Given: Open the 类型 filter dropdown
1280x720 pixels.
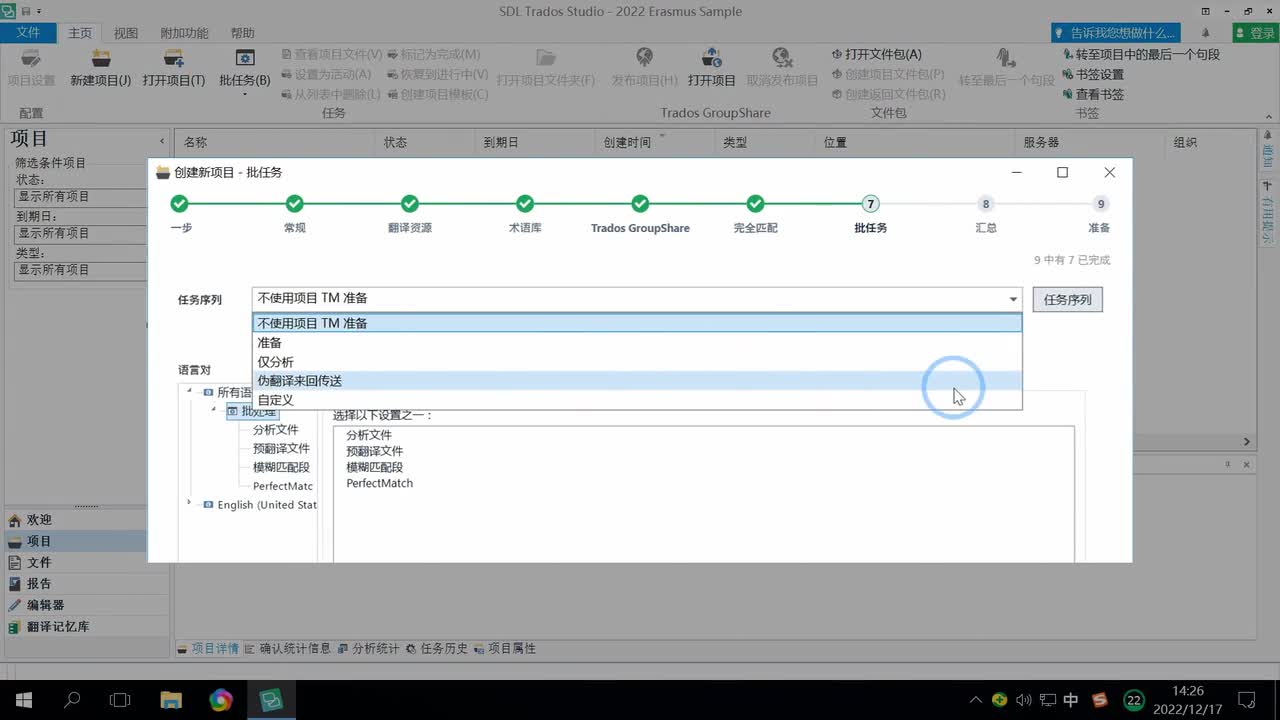Looking at the screenshot, I should [x=80, y=270].
